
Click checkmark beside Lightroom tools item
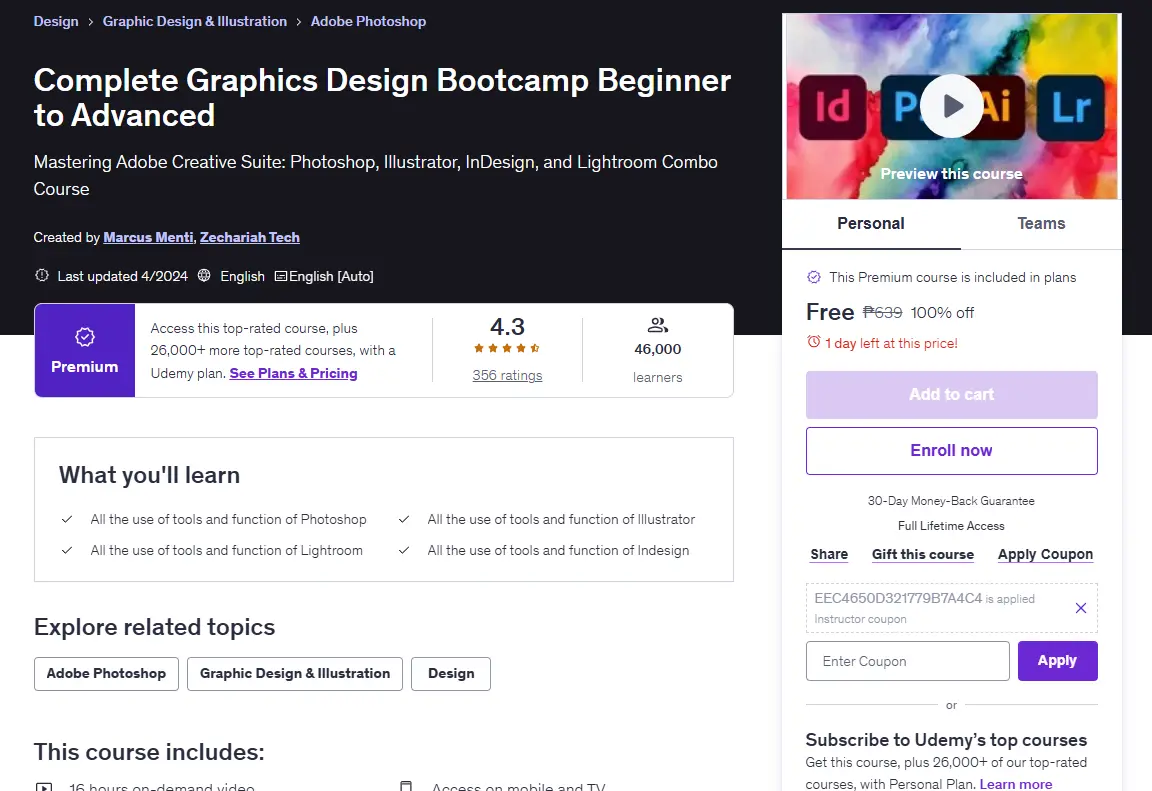[x=67, y=550]
